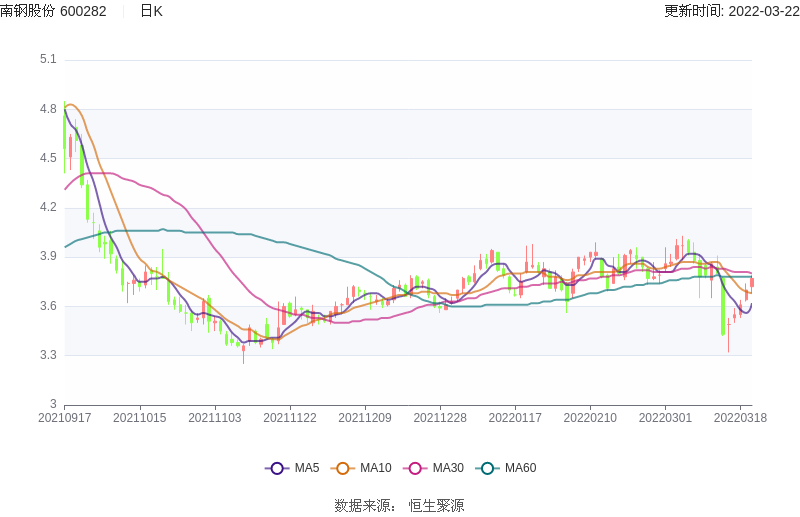Click the 南钢股份 600282 stock title
This screenshot has height=517, width=800.
(x=53, y=11)
